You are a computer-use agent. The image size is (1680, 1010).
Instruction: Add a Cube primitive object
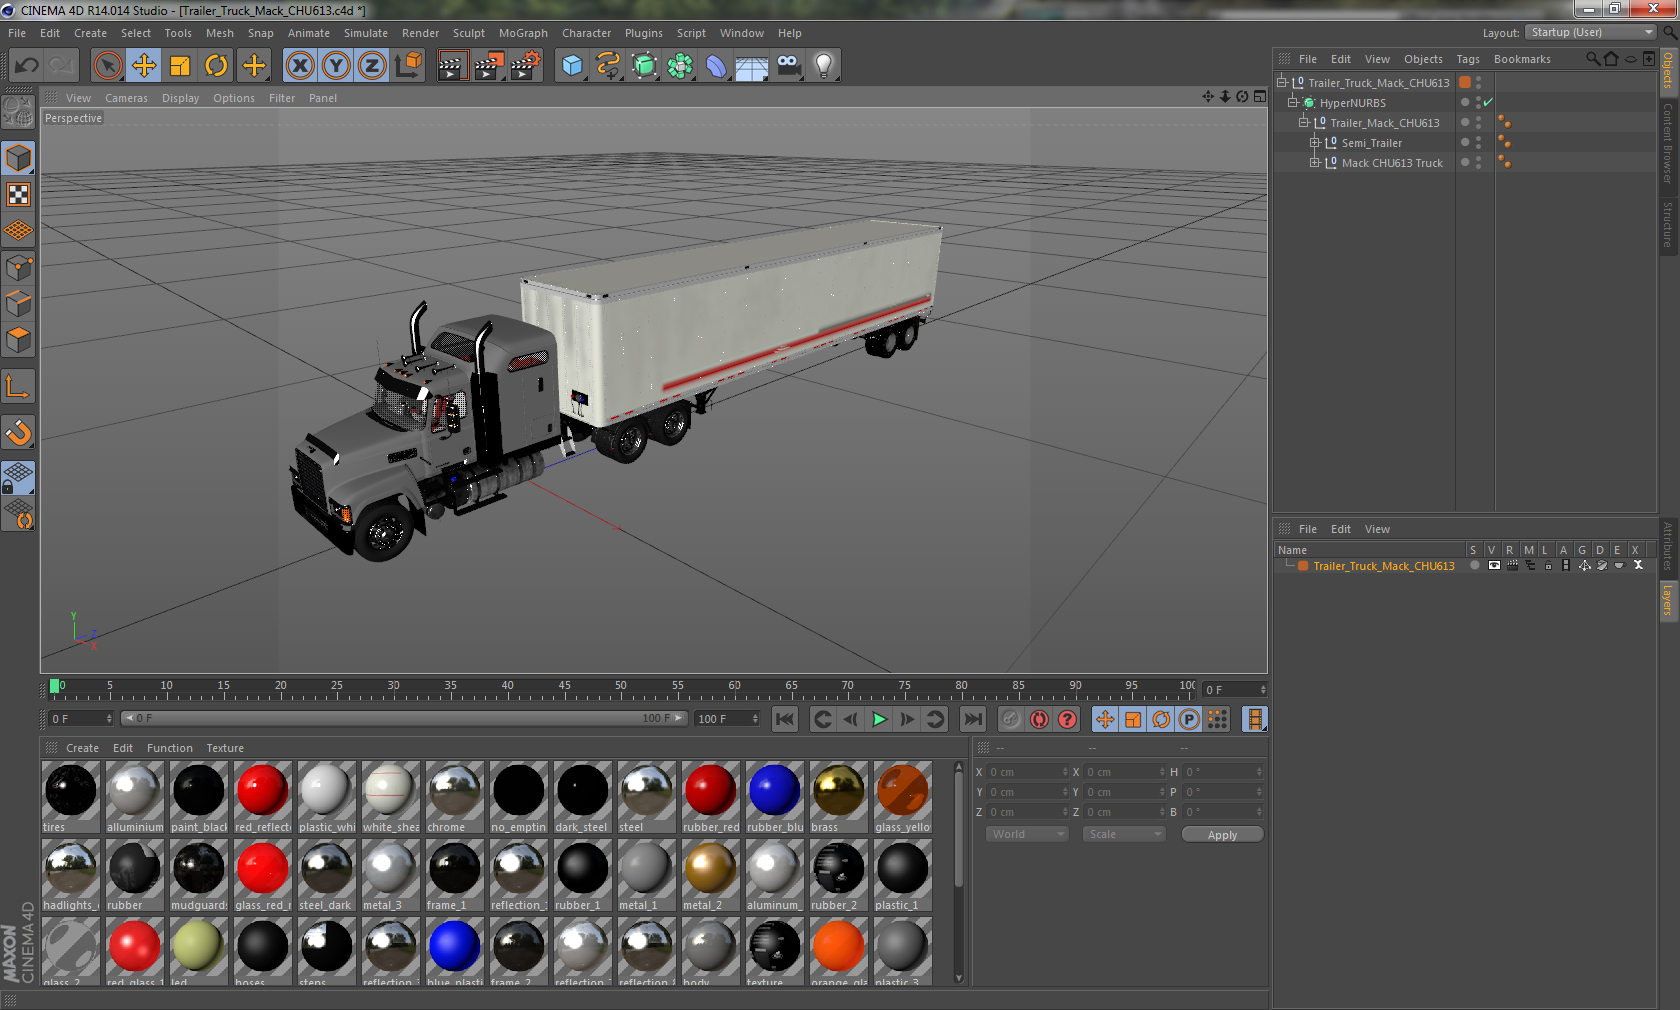click(572, 66)
